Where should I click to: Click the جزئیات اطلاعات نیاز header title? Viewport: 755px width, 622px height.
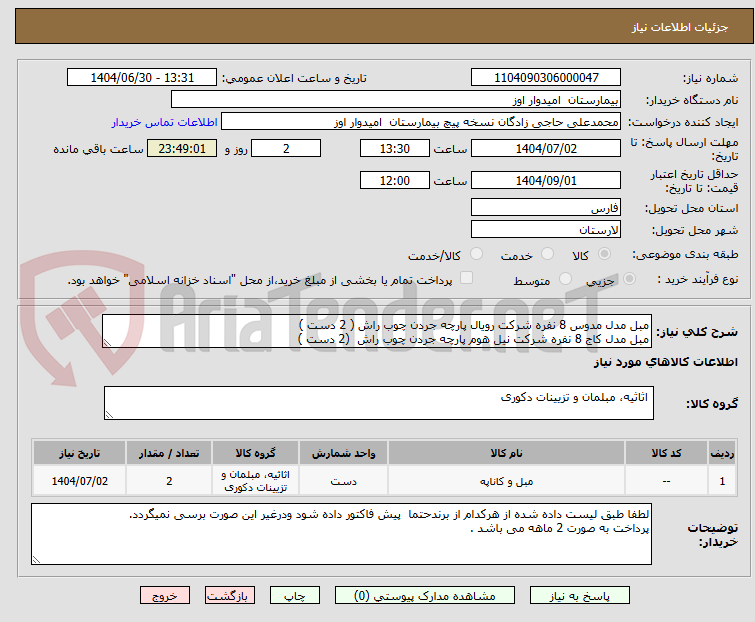click(680, 27)
